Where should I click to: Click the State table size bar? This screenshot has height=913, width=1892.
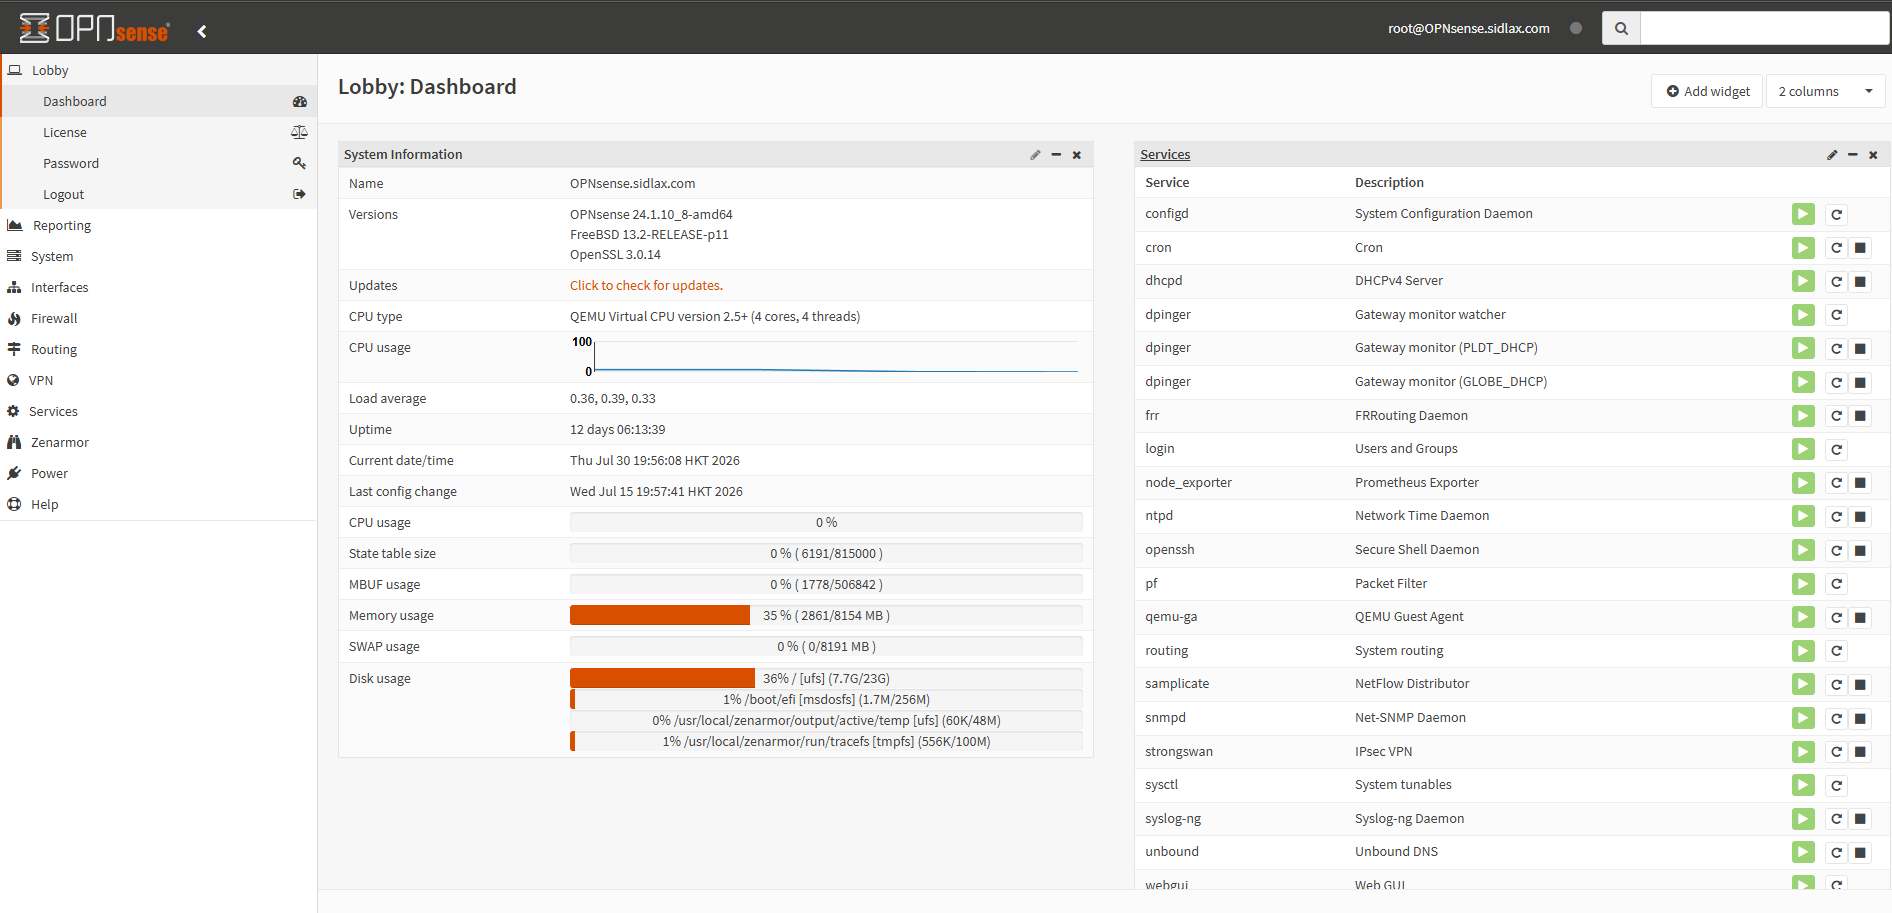click(826, 553)
